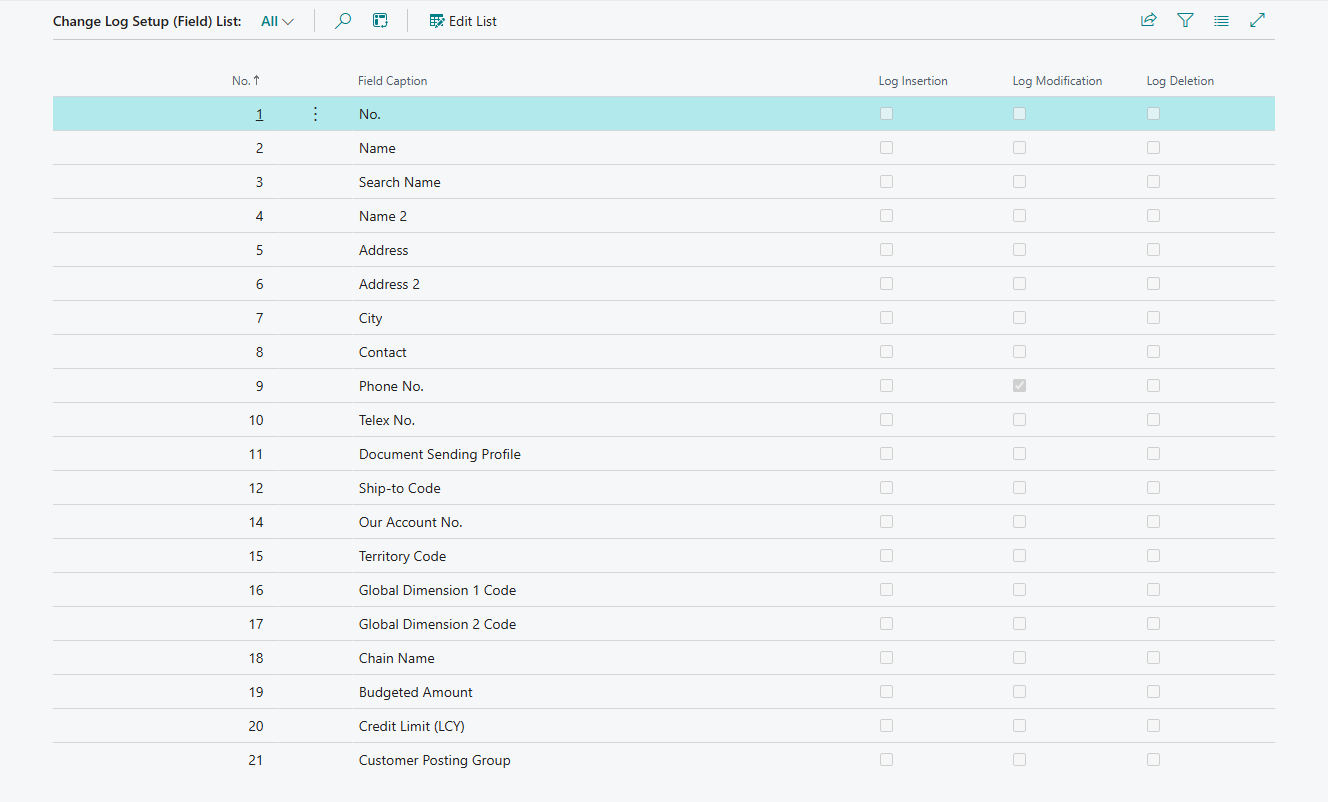
Task: Click Our Account No. caption
Action: [x=411, y=522]
